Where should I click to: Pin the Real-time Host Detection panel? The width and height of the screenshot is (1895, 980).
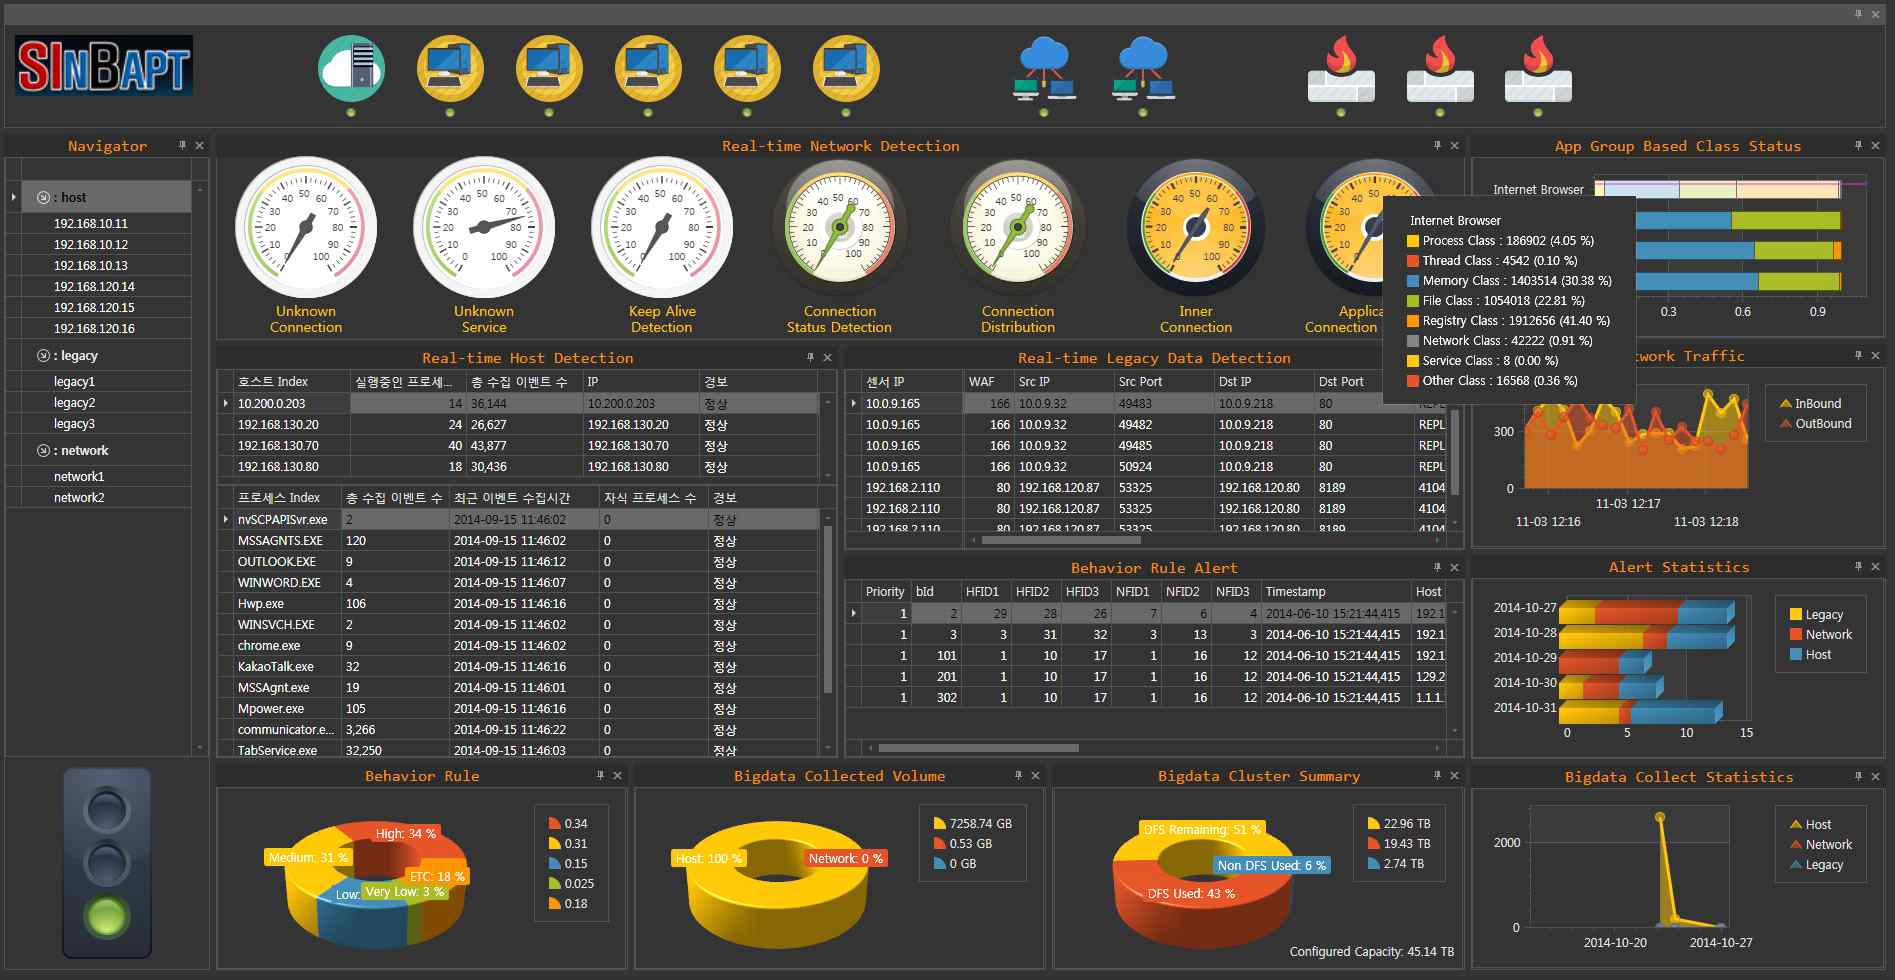[810, 357]
